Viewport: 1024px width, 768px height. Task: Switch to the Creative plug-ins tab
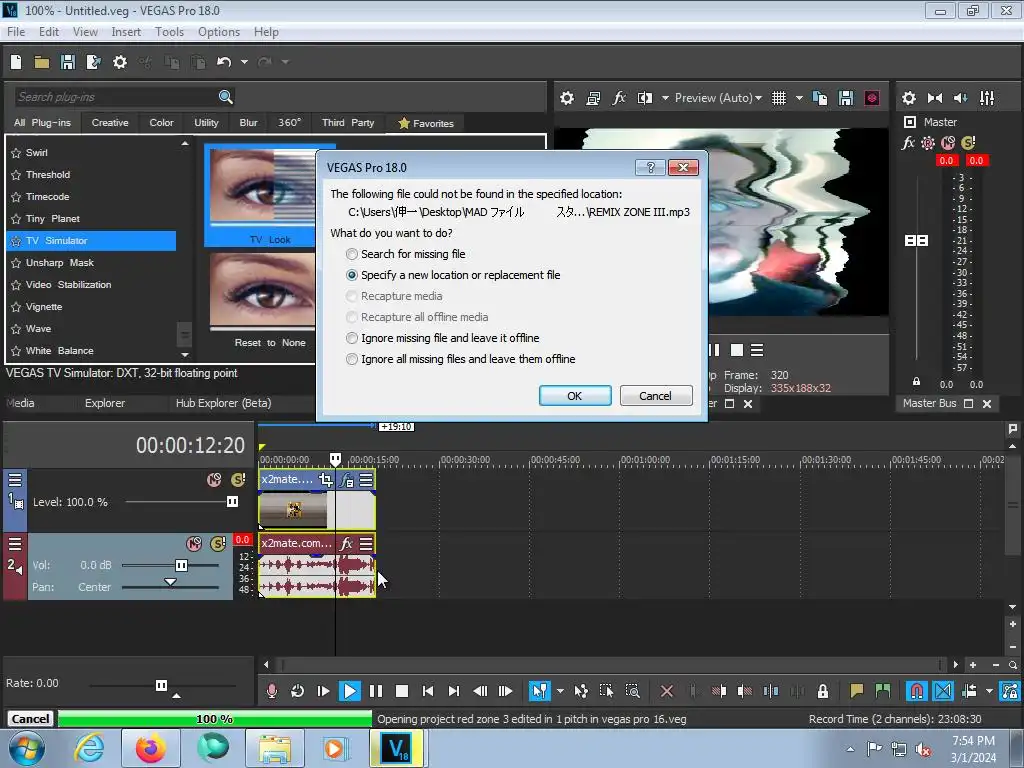point(110,123)
